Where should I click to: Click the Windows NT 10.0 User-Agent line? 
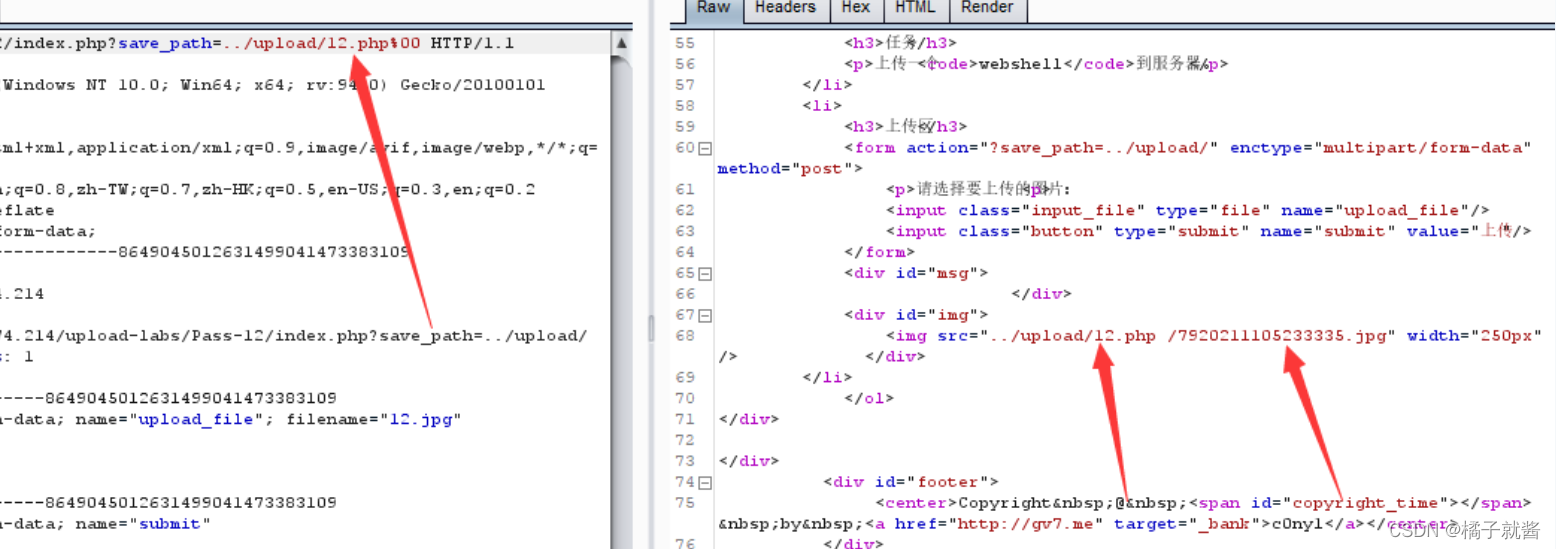pos(273,85)
